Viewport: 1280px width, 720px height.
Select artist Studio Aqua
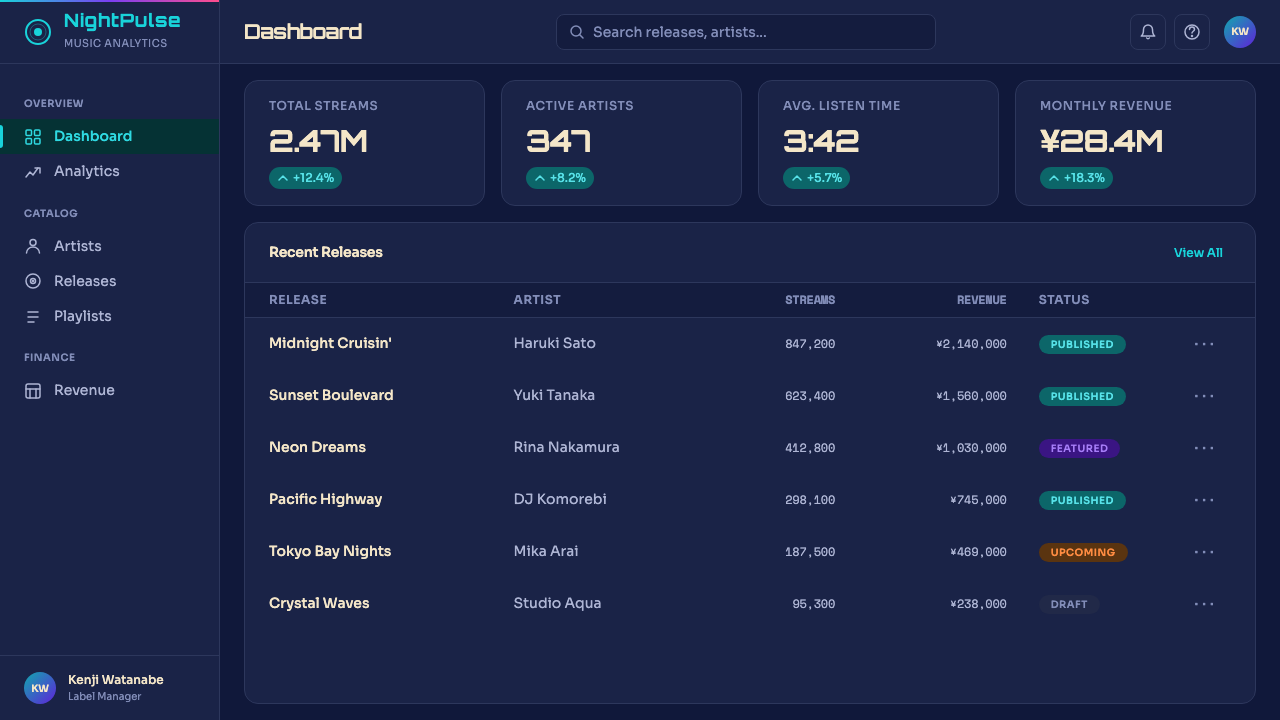[557, 603]
